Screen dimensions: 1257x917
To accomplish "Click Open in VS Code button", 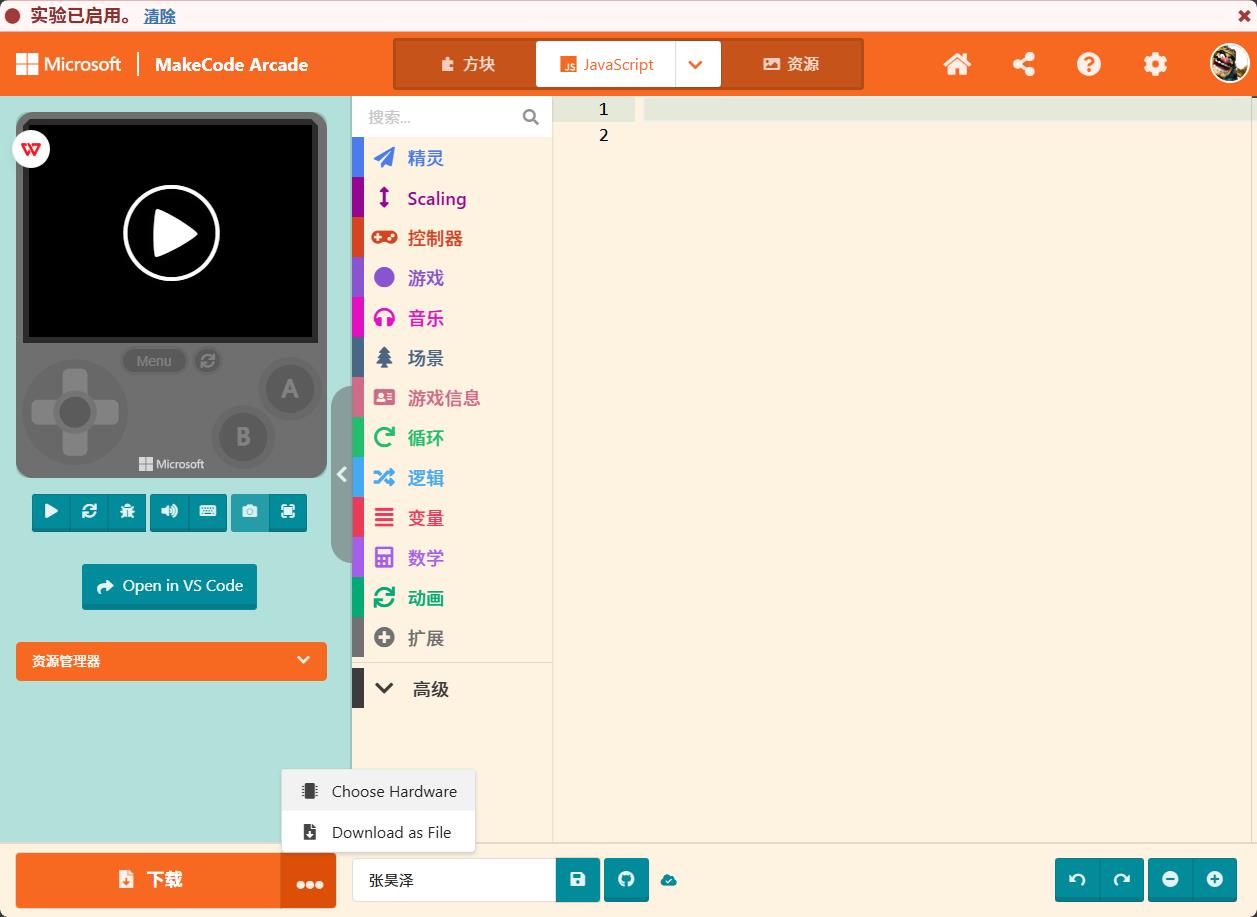I will pos(169,586).
